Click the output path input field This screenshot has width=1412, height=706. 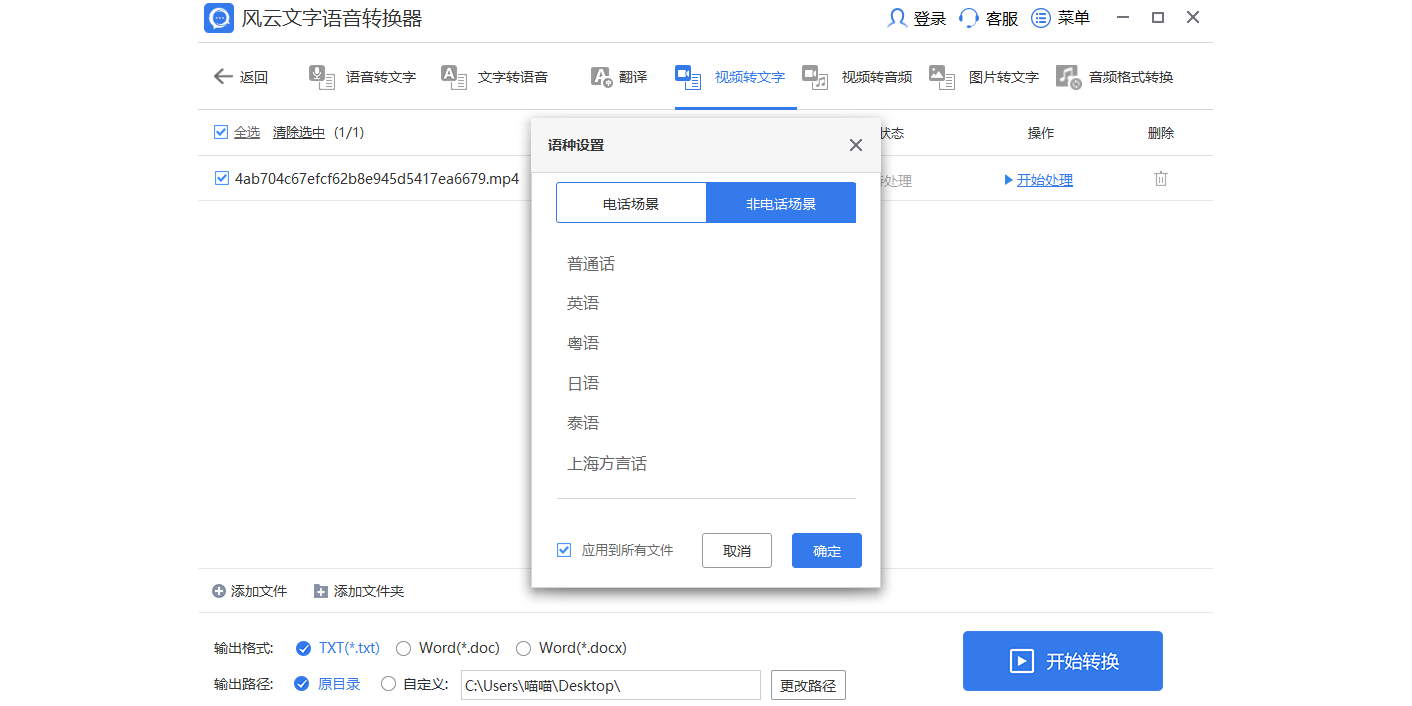610,684
